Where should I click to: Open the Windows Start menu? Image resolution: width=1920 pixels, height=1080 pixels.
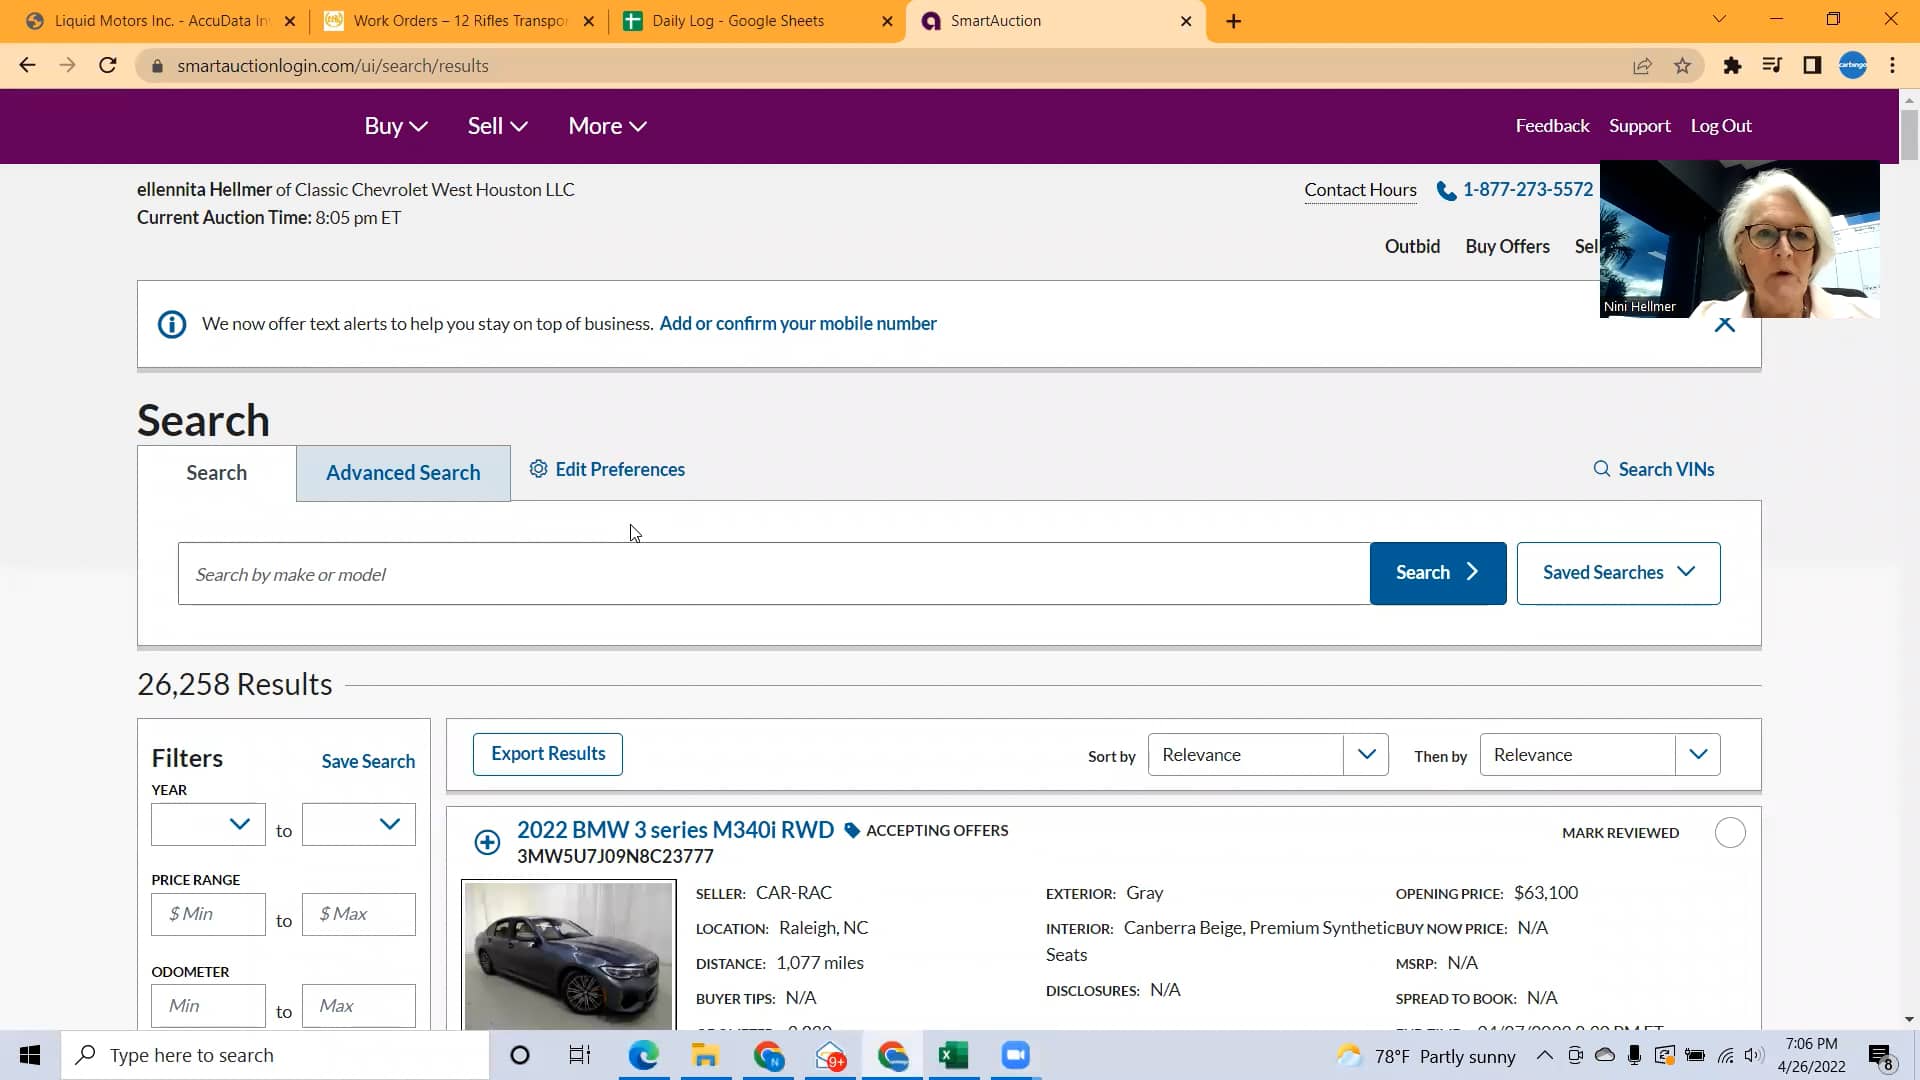point(30,1055)
